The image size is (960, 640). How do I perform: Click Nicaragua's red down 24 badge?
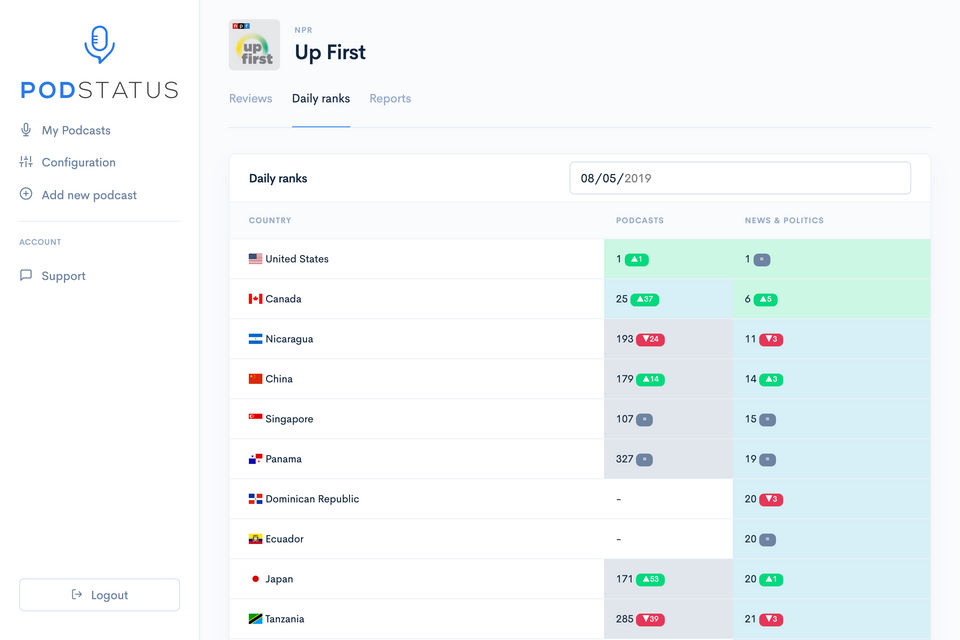[x=650, y=339]
